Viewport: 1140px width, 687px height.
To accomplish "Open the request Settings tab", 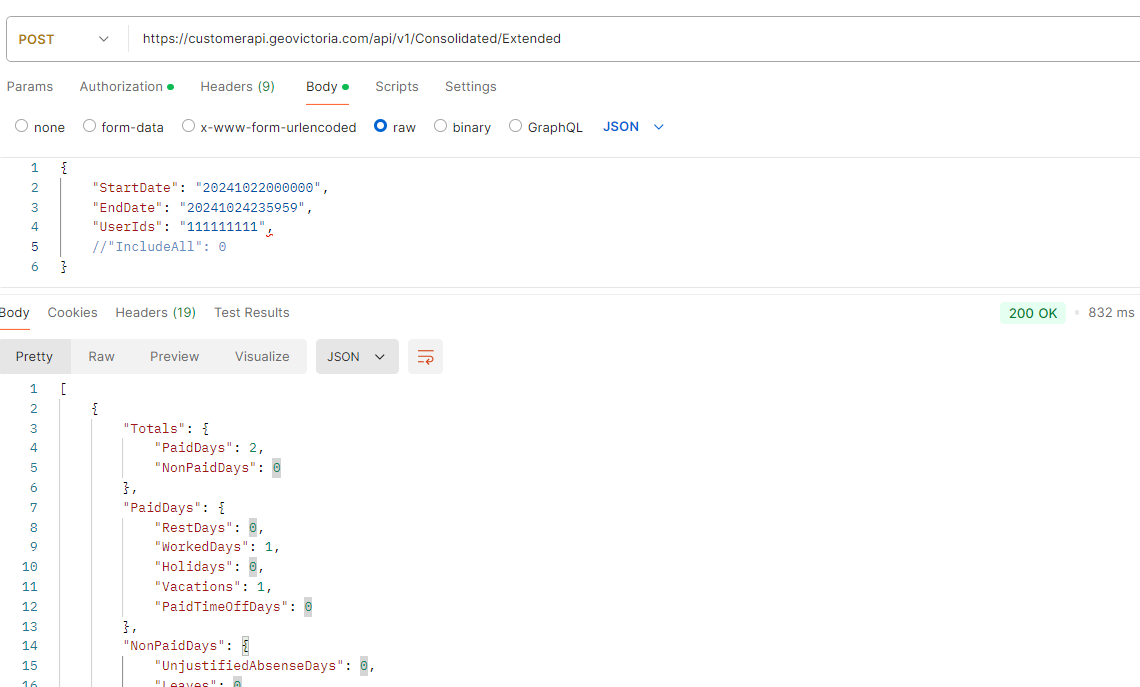I will (470, 87).
